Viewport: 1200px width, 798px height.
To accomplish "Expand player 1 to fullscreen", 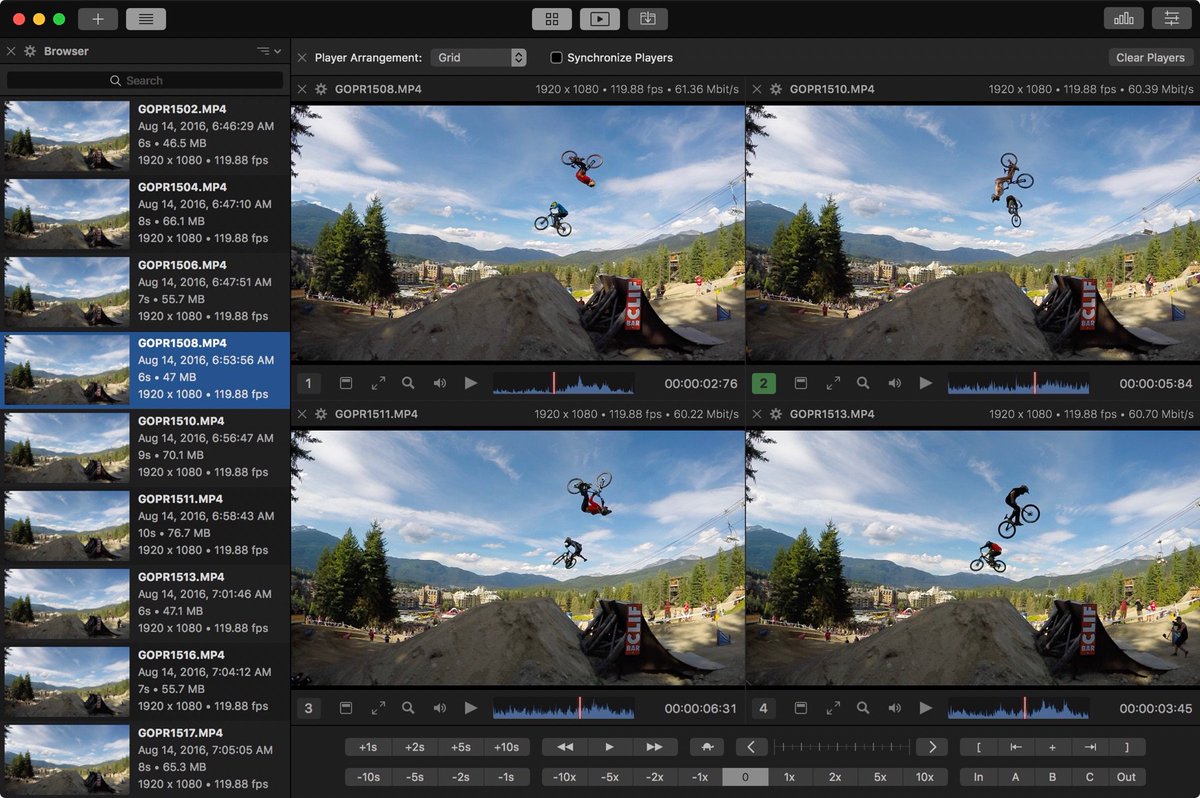I will (x=378, y=383).
